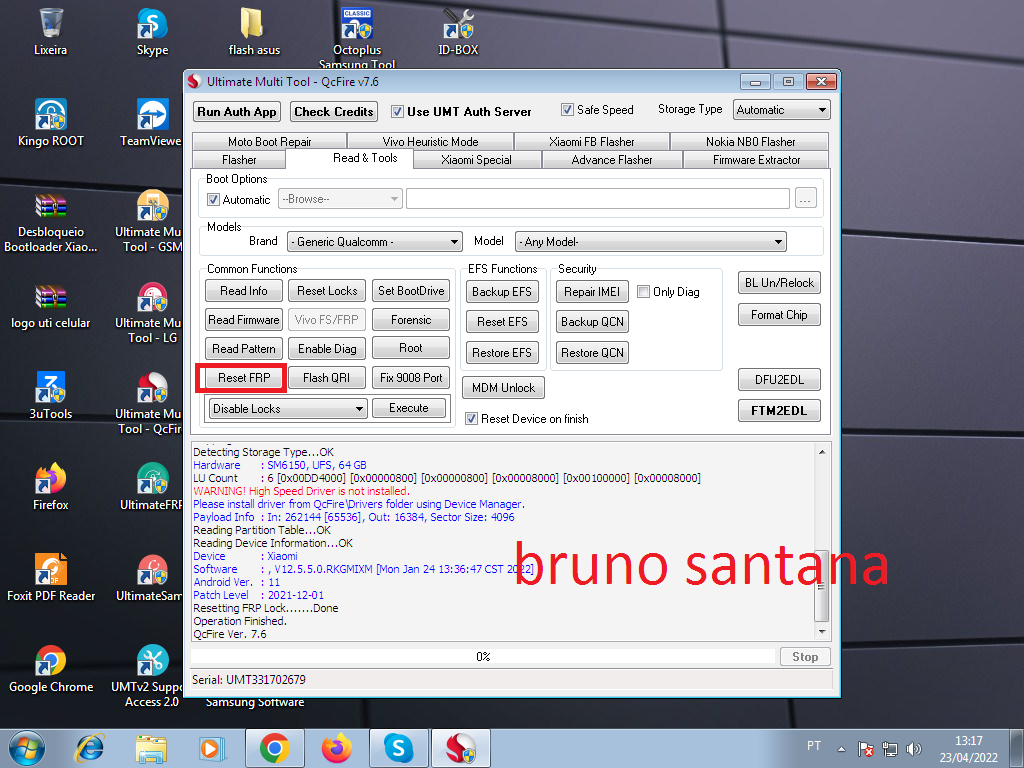Click the taskbar clock and date

(968, 749)
